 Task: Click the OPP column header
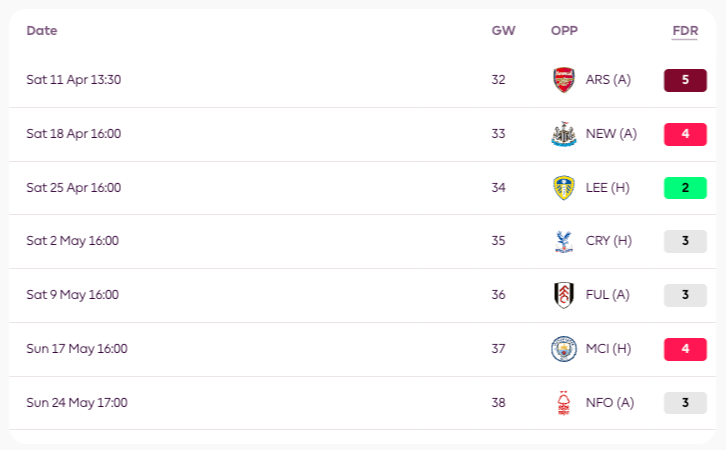[564, 31]
